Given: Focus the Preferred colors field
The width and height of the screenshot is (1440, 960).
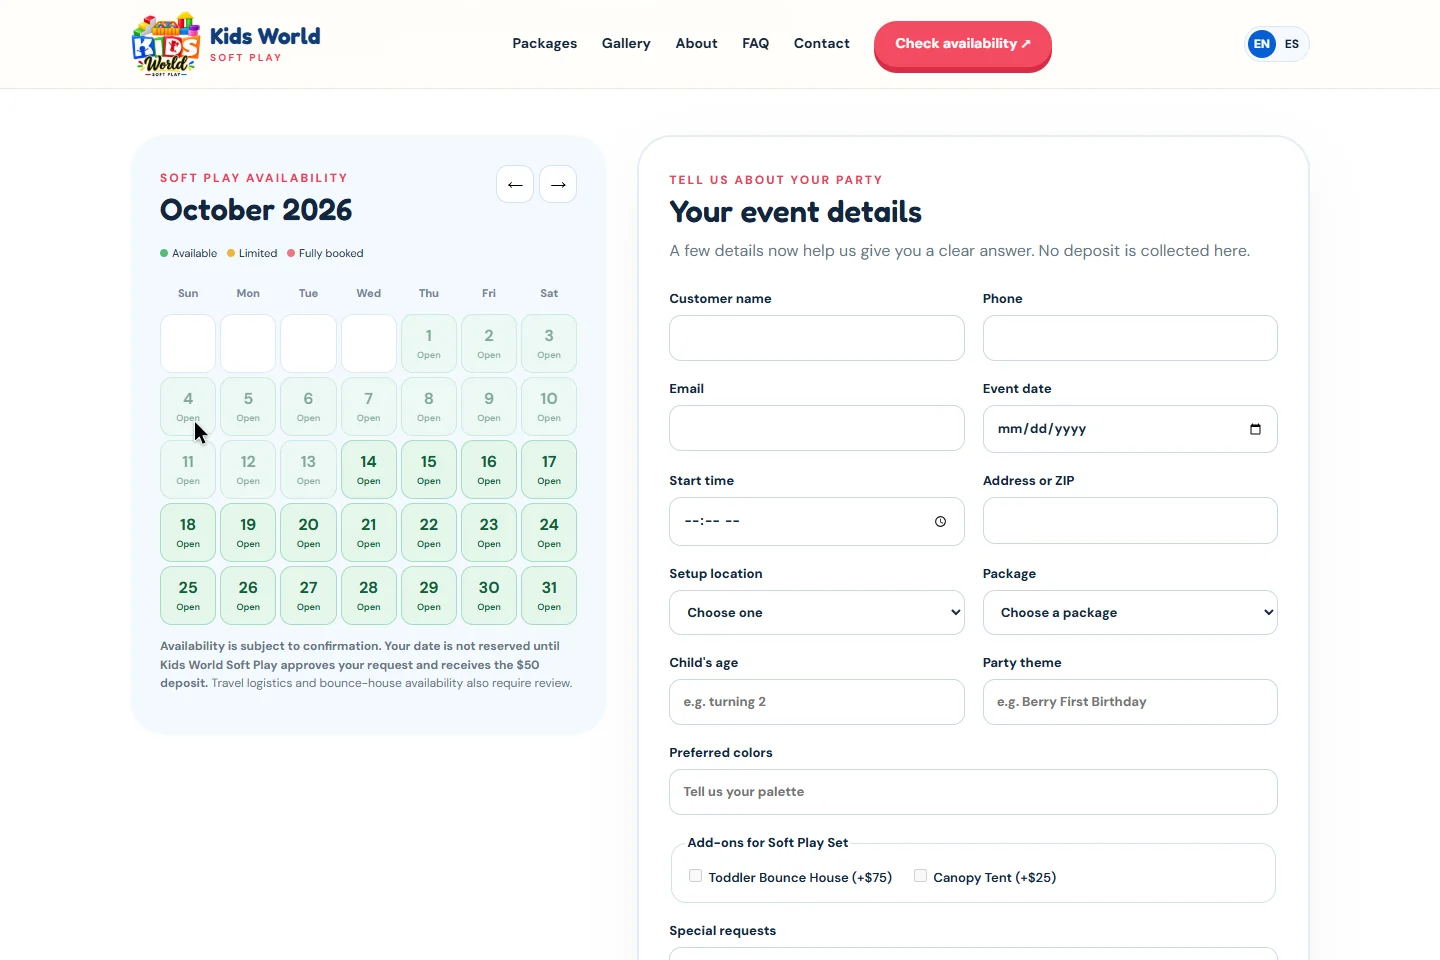Looking at the screenshot, I should [x=973, y=792].
